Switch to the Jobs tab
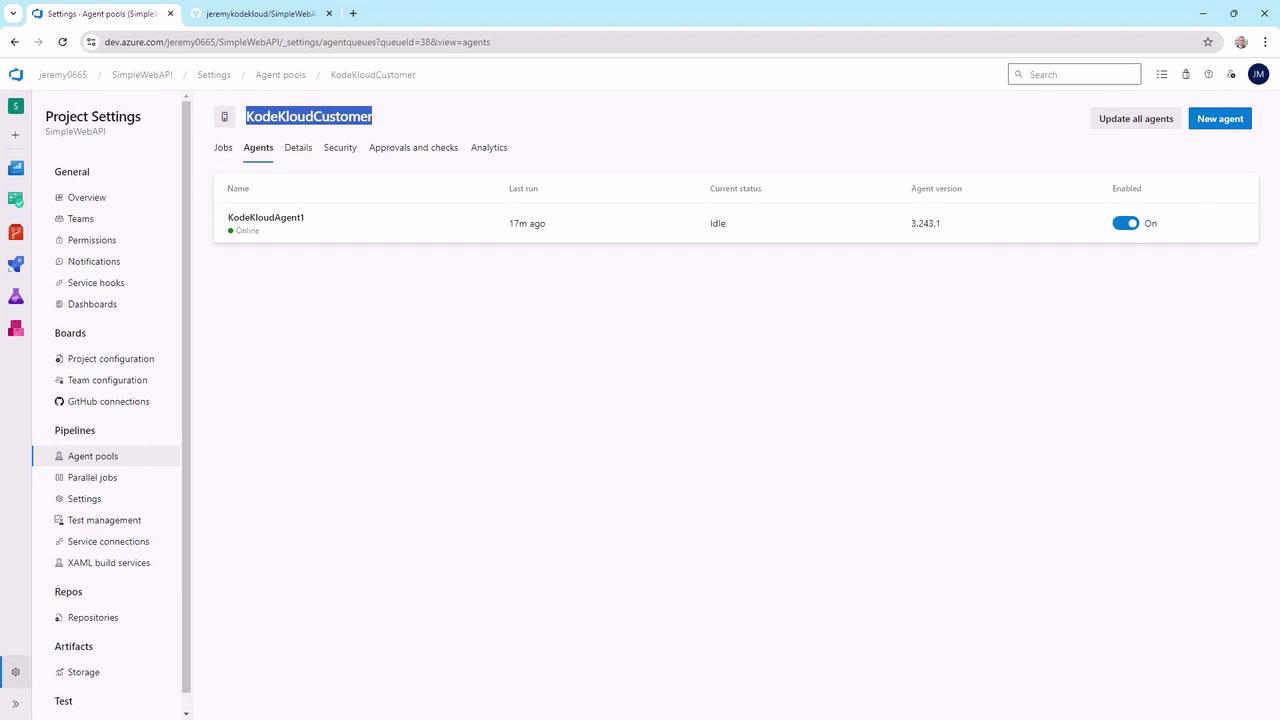The height and width of the screenshot is (720, 1280). click(x=223, y=148)
